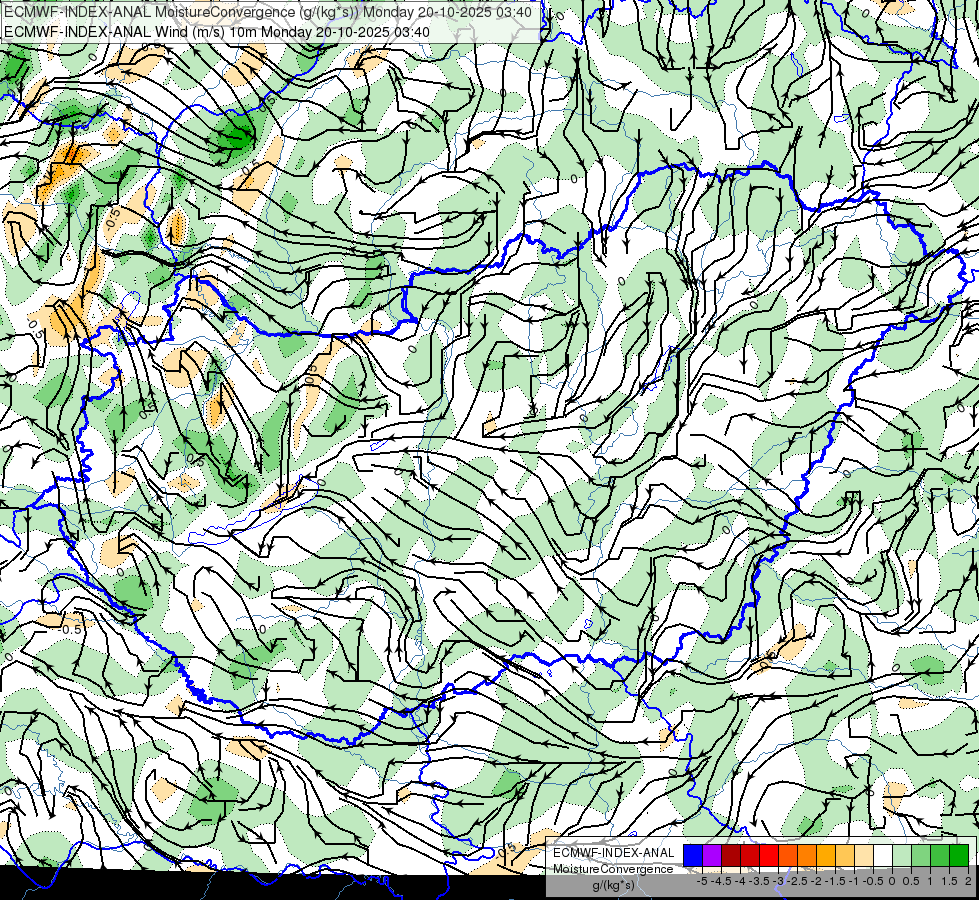Click the MoistureConvergence title line at top

[x=268, y=12]
